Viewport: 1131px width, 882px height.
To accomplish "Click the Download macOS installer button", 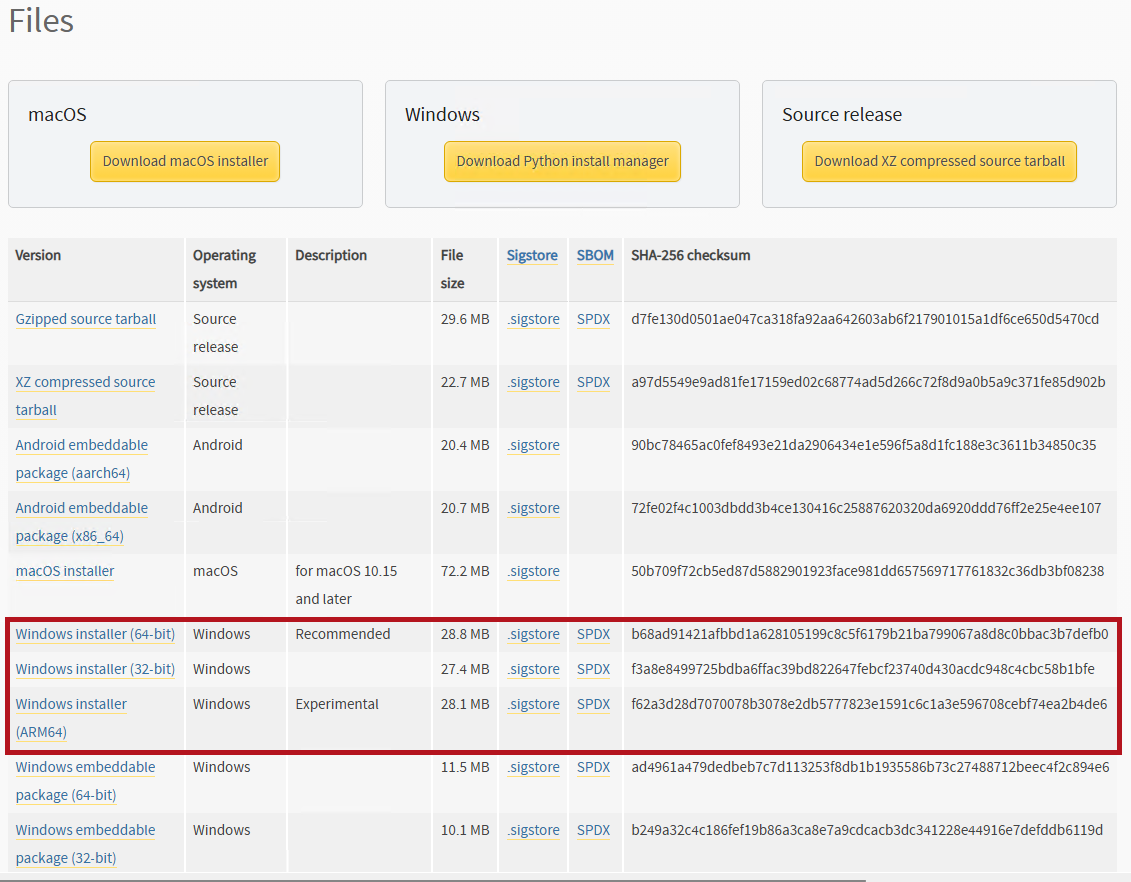I will [x=185, y=161].
